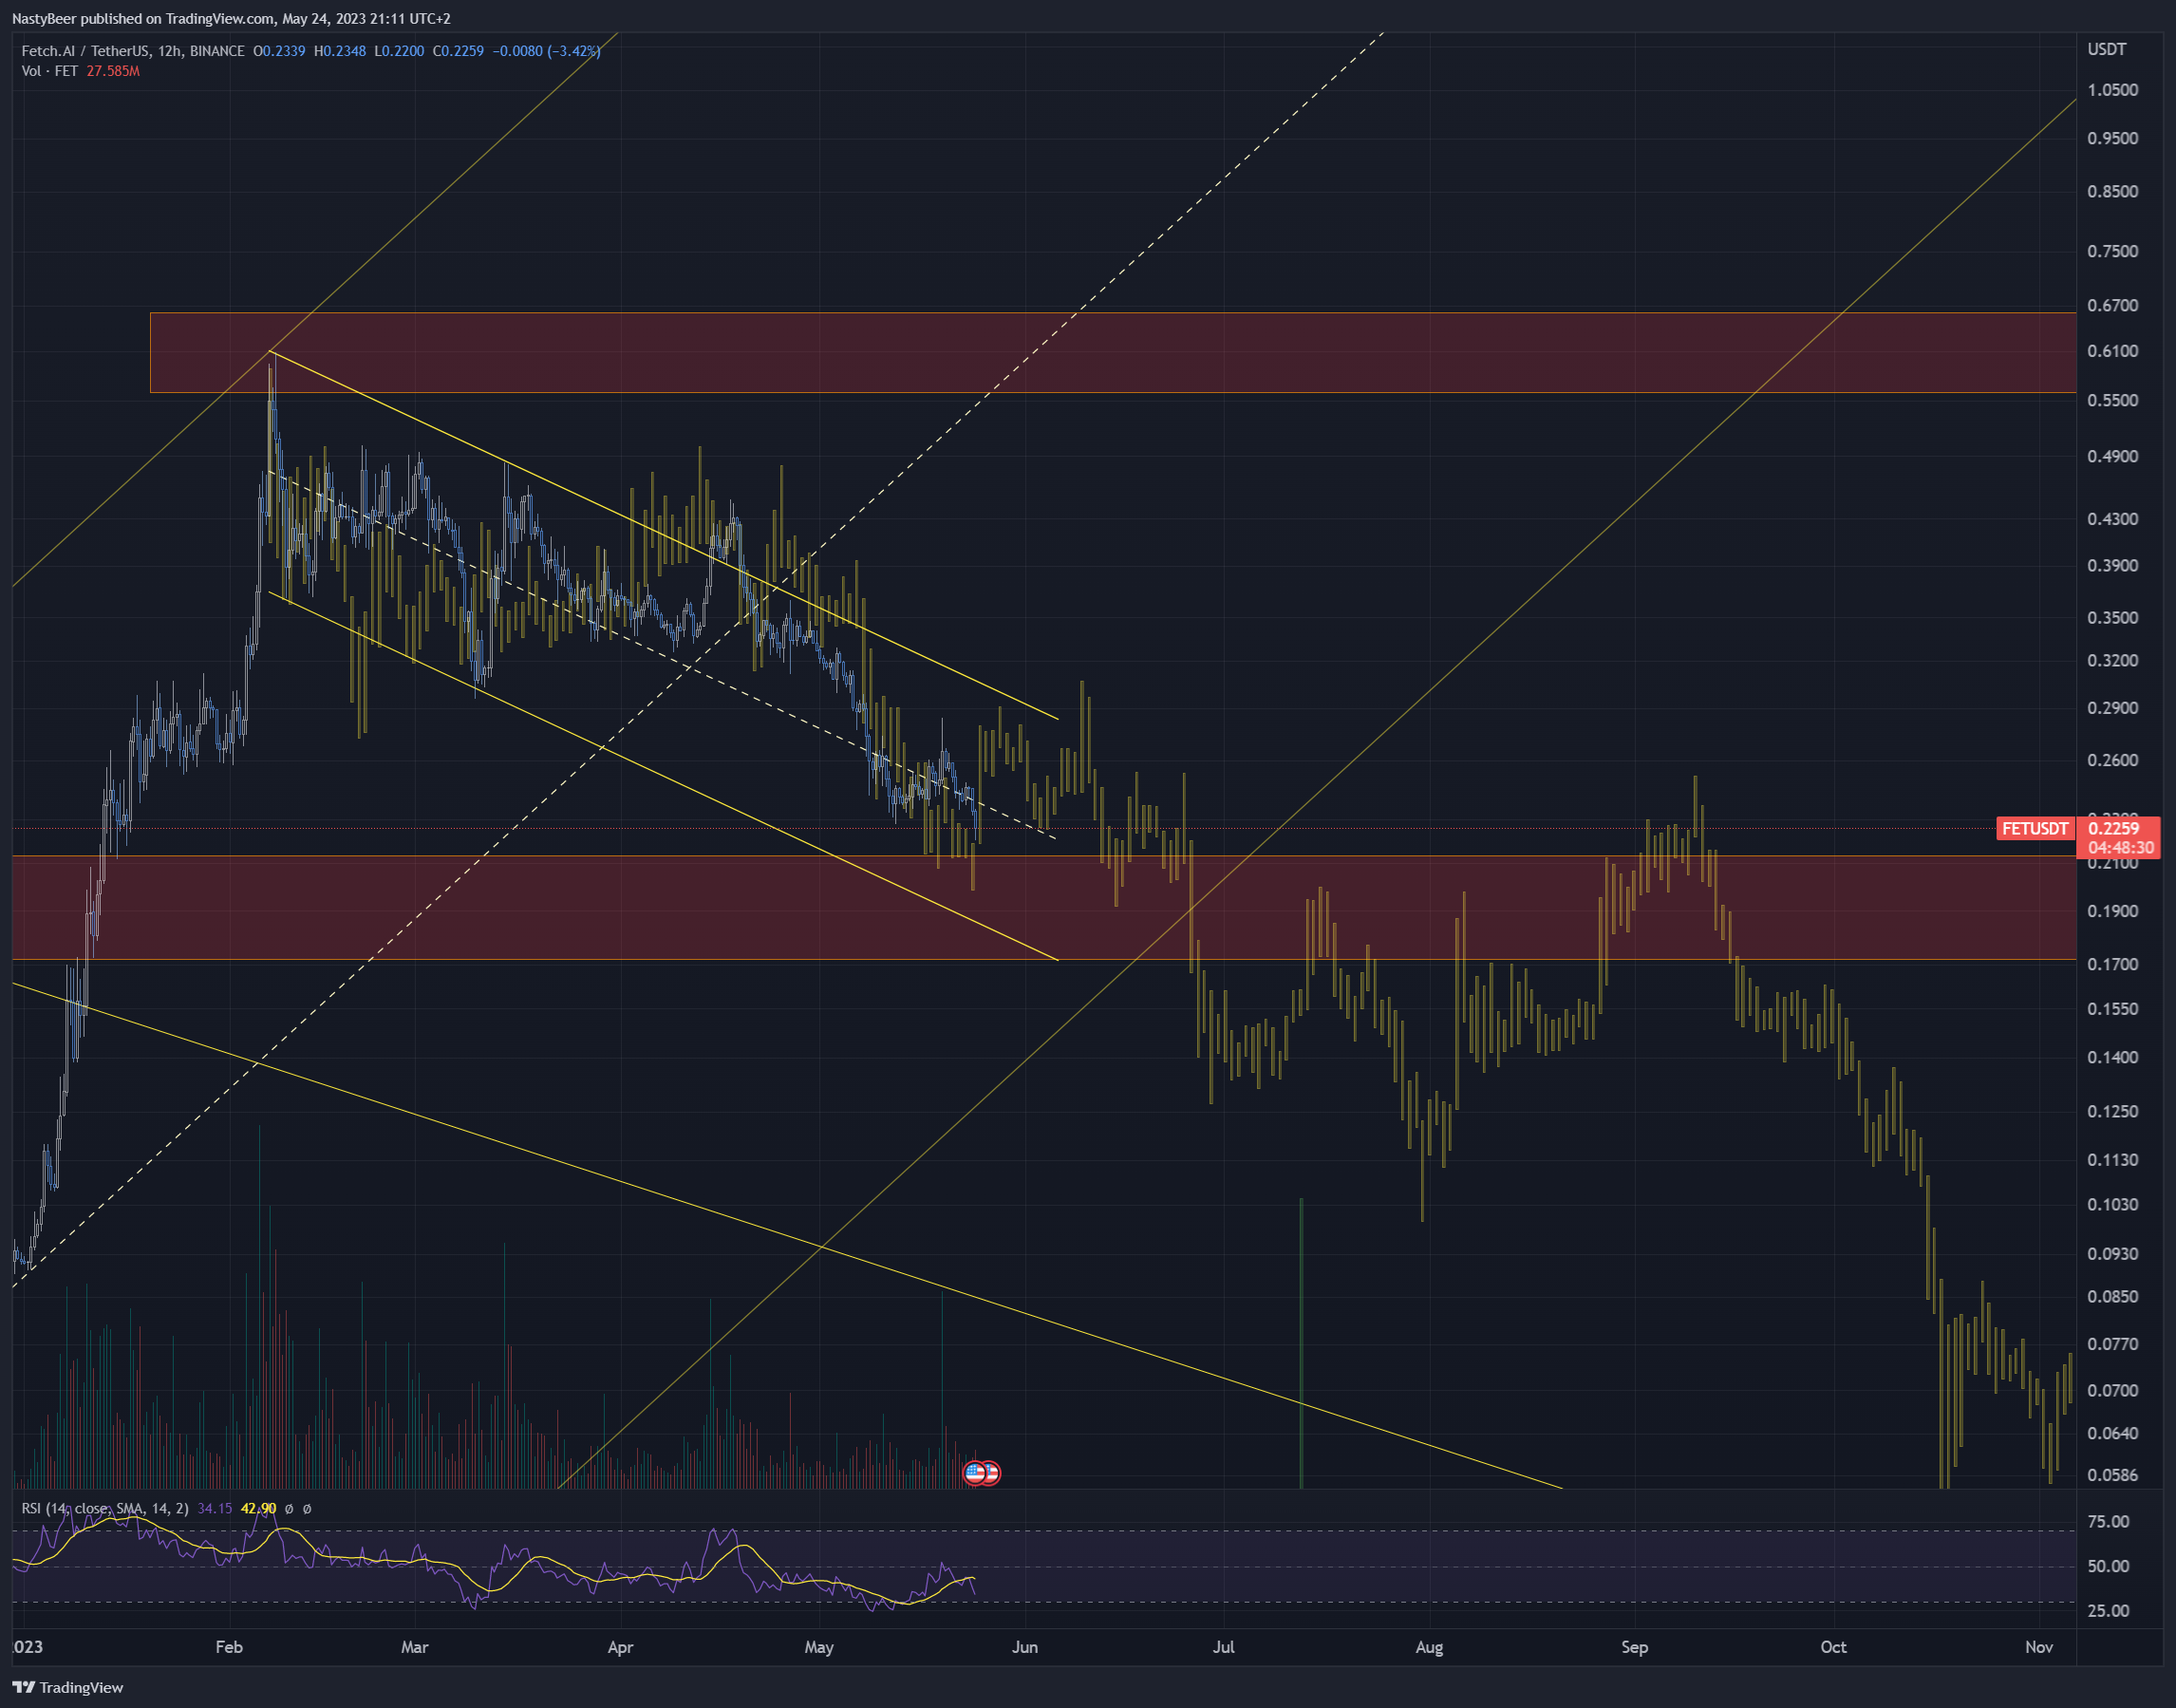The width and height of the screenshot is (2176, 1708).
Task: Click the USDT currency label on the price axis
Action: coord(2107,49)
